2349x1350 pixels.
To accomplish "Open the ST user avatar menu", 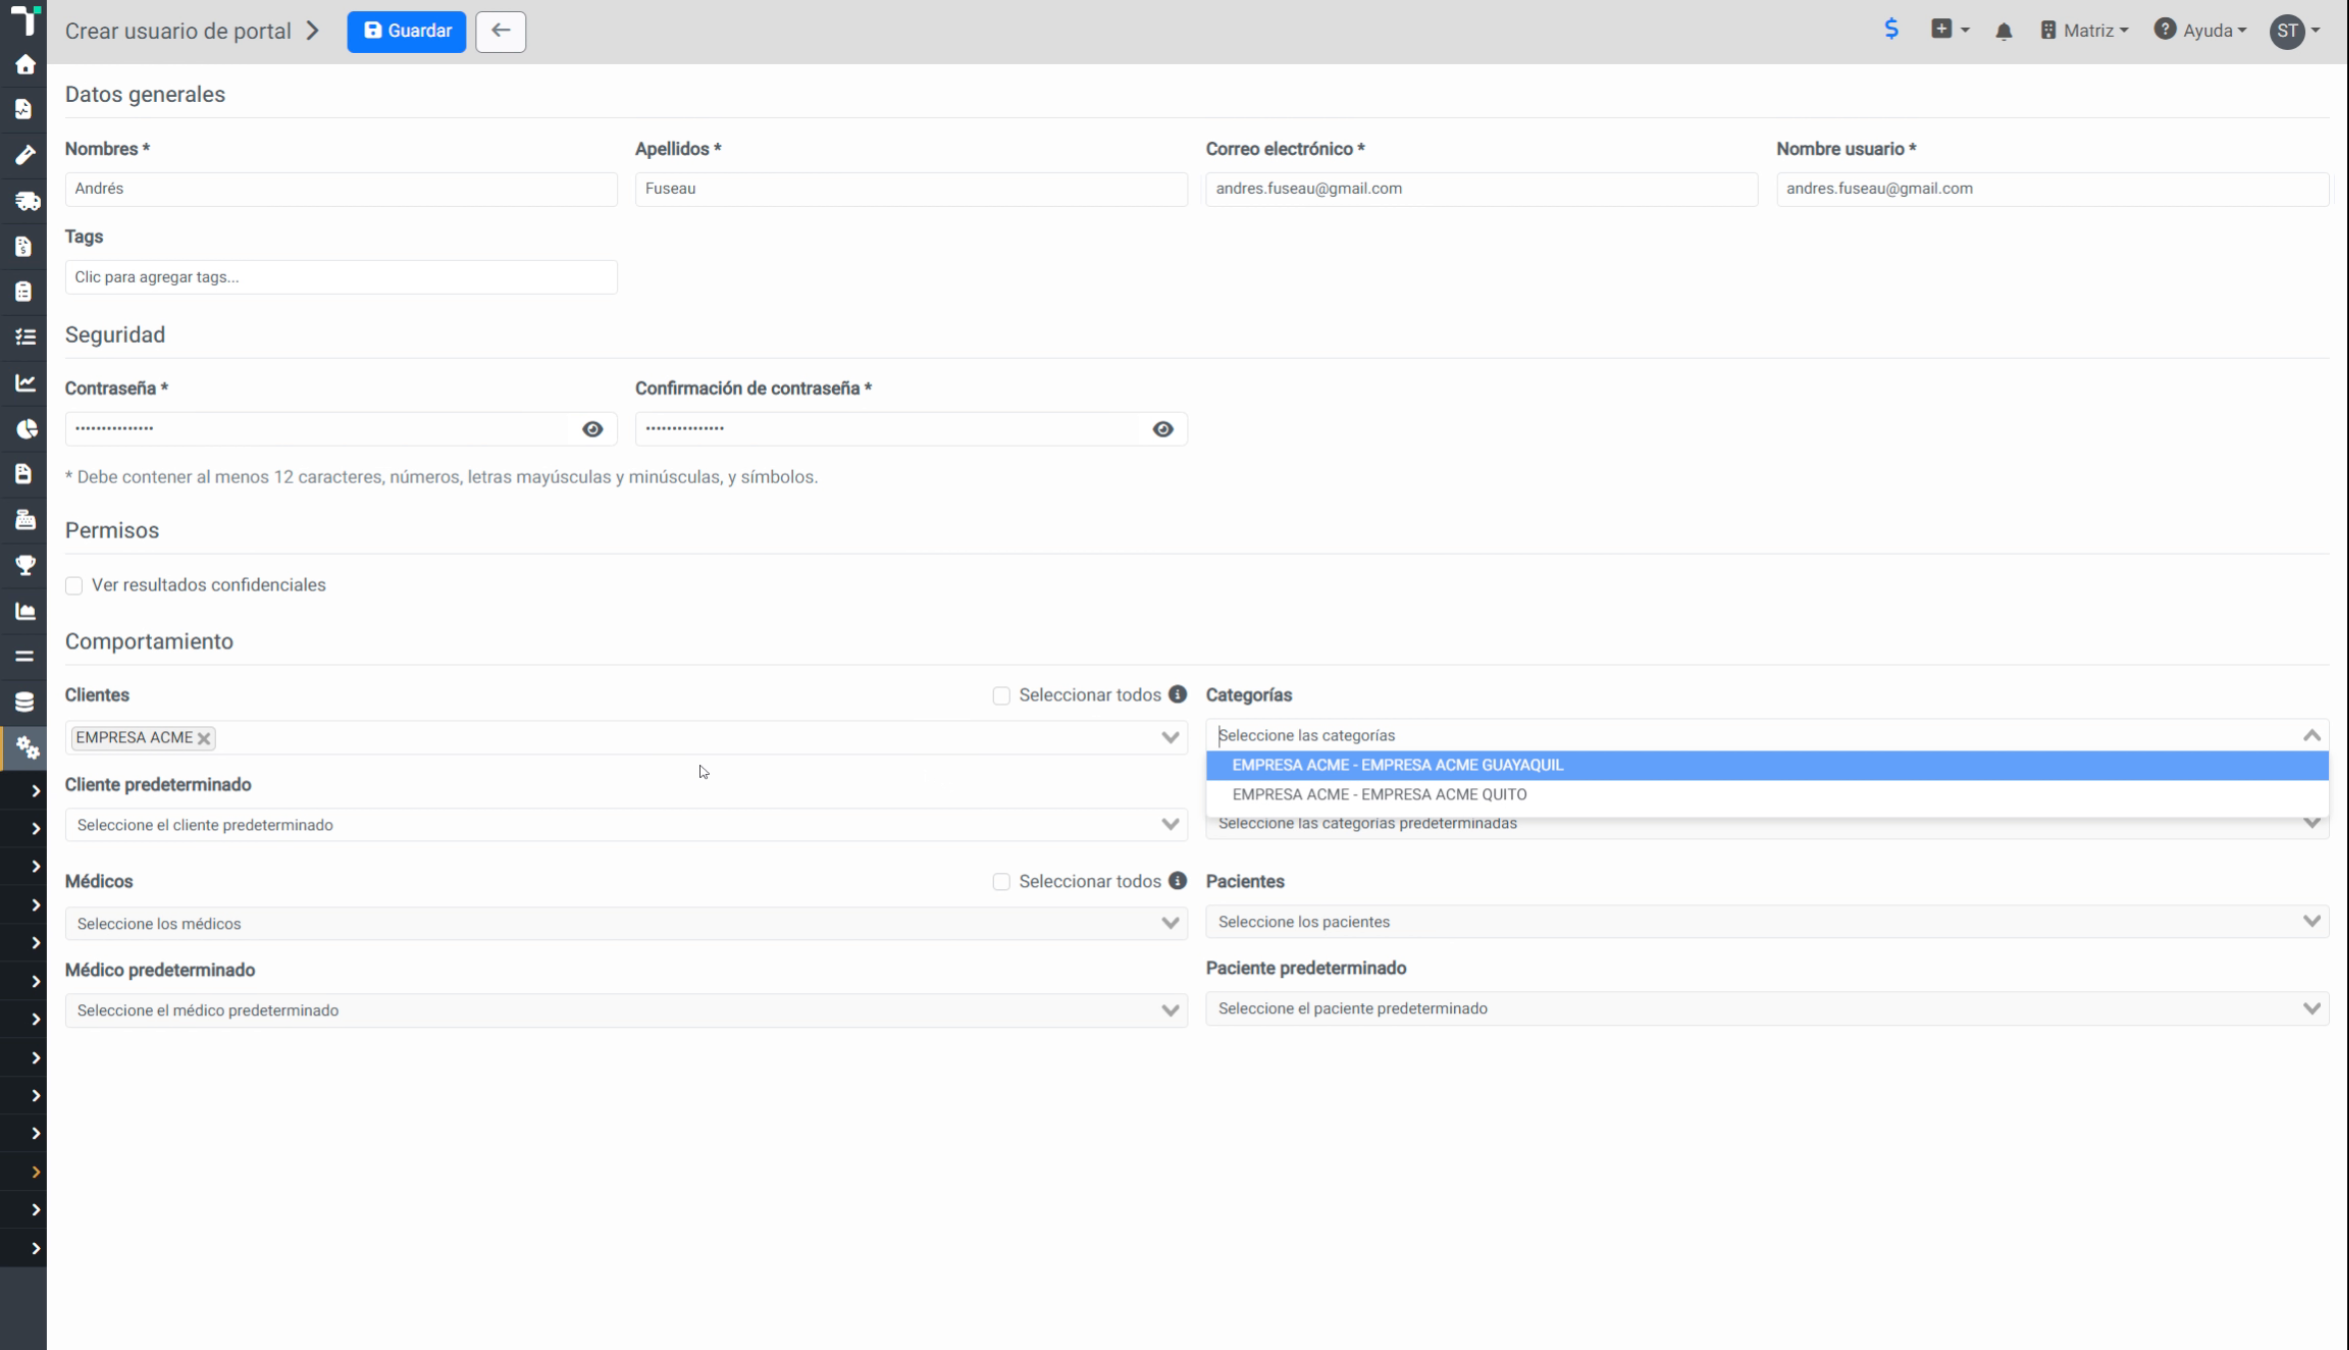I will [2294, 31].
